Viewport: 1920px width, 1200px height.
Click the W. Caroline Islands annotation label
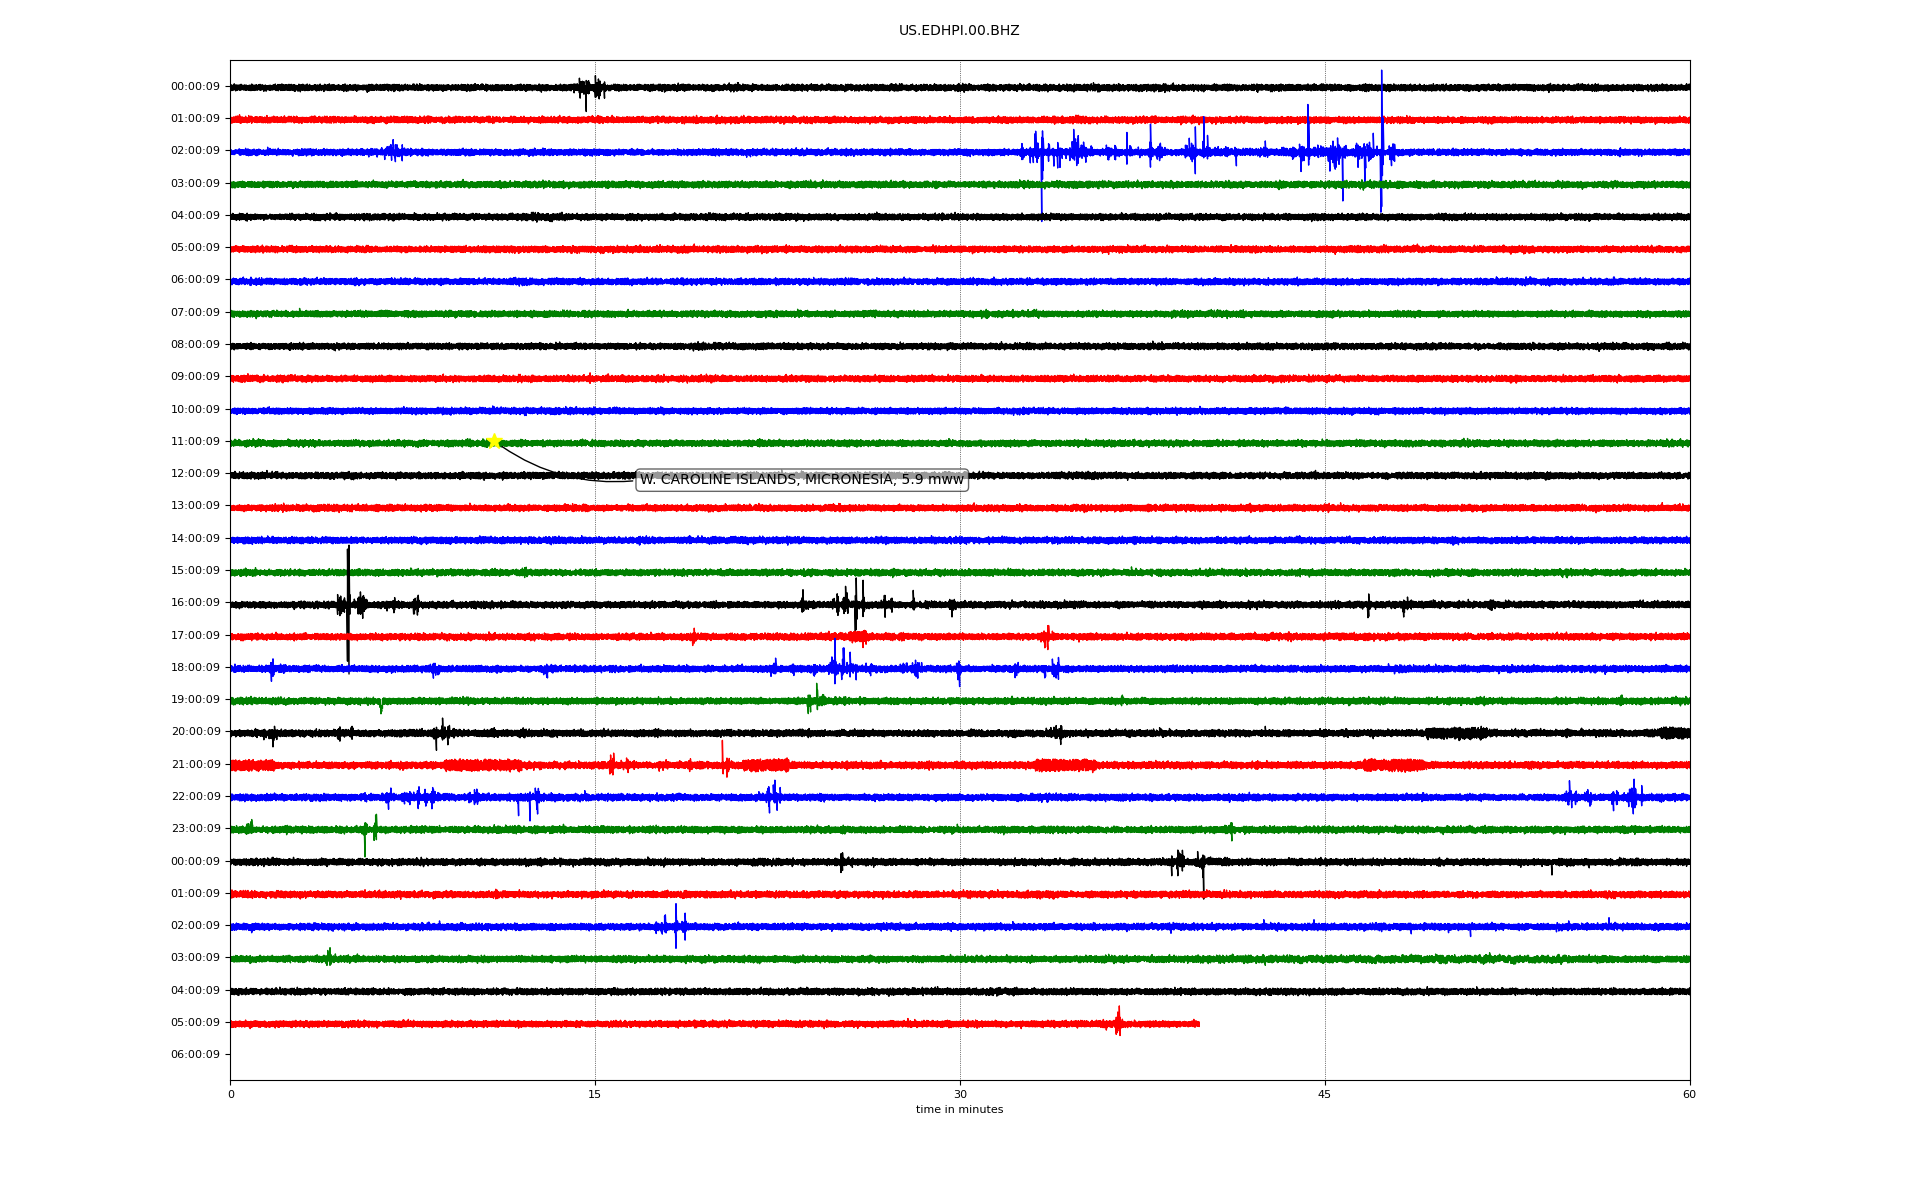click(801, 480)
